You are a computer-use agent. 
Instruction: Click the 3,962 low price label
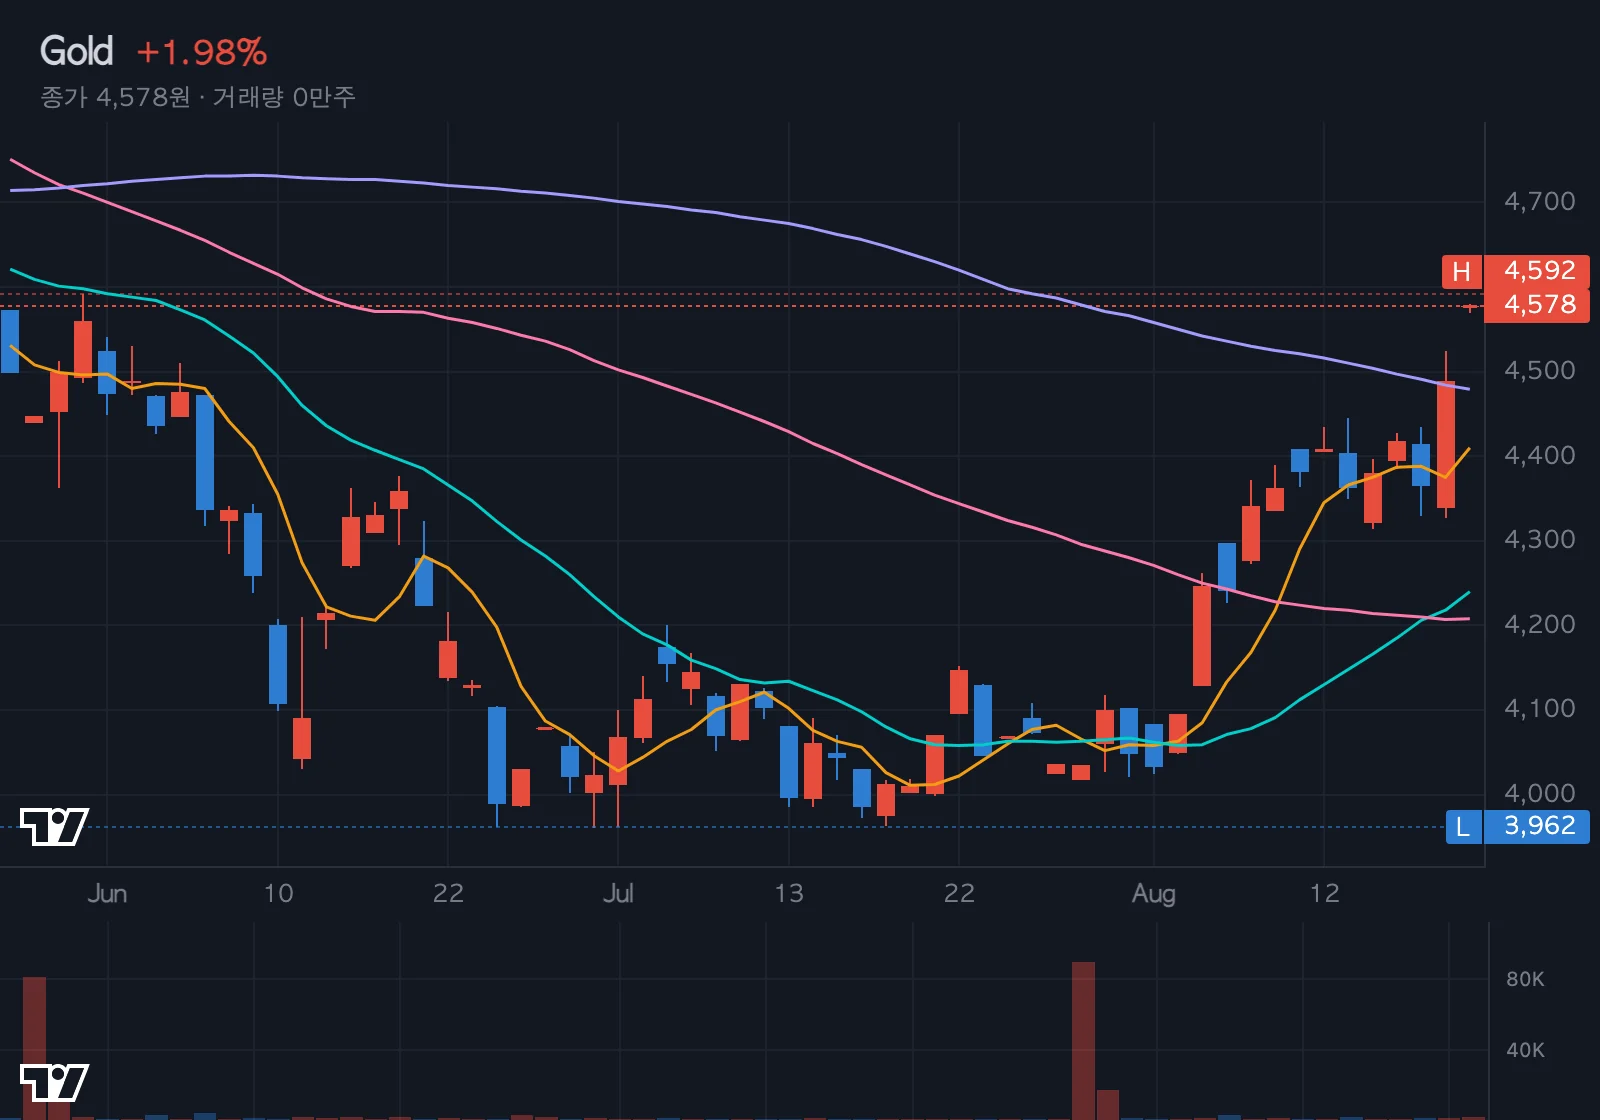pos(1538,826)
